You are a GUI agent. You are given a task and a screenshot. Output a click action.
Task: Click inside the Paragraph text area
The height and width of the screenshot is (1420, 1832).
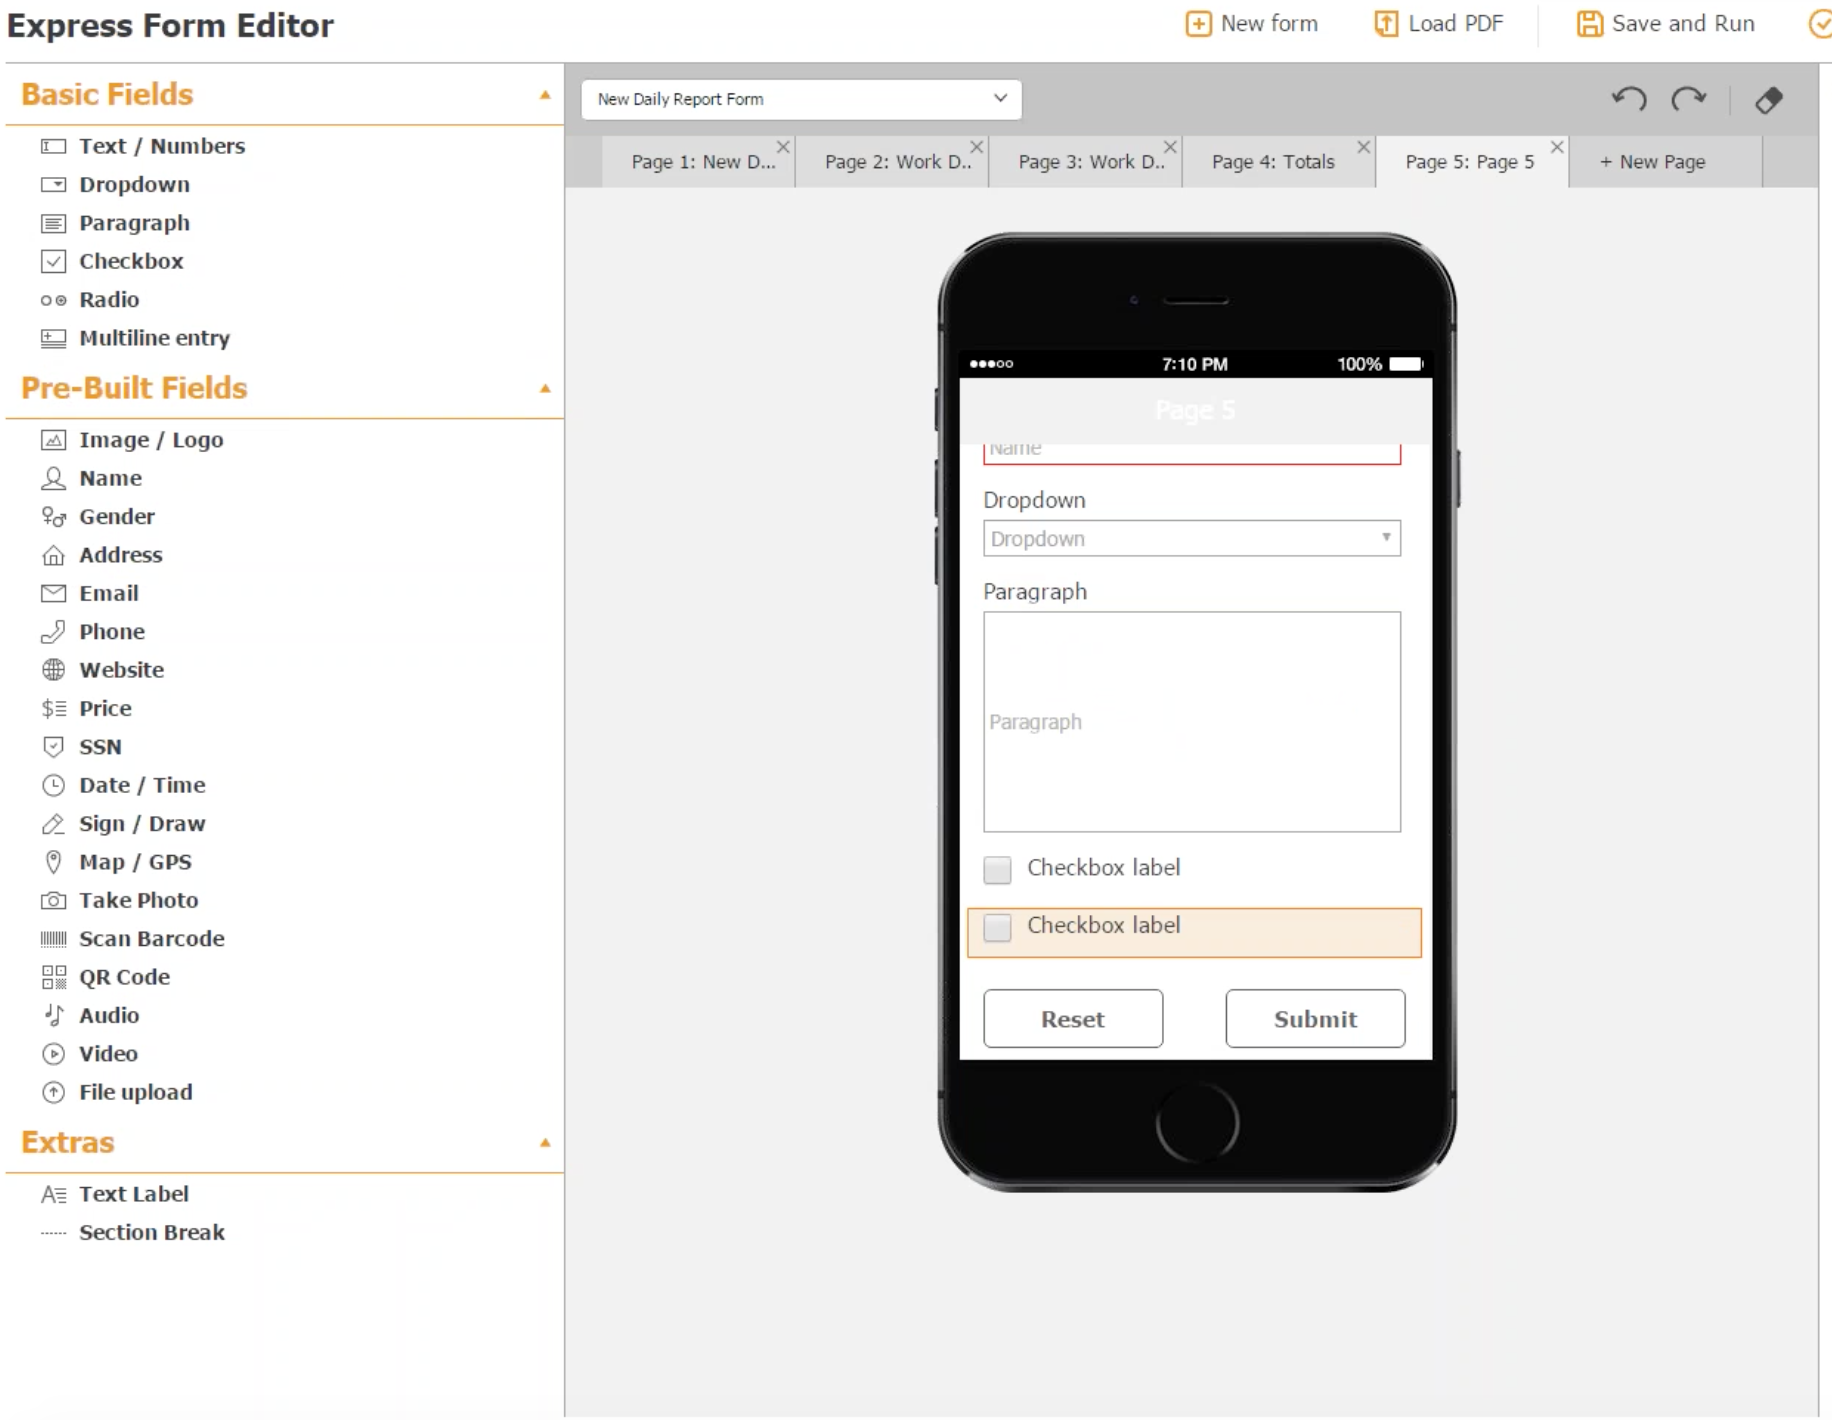click(x=1192, y=722)
